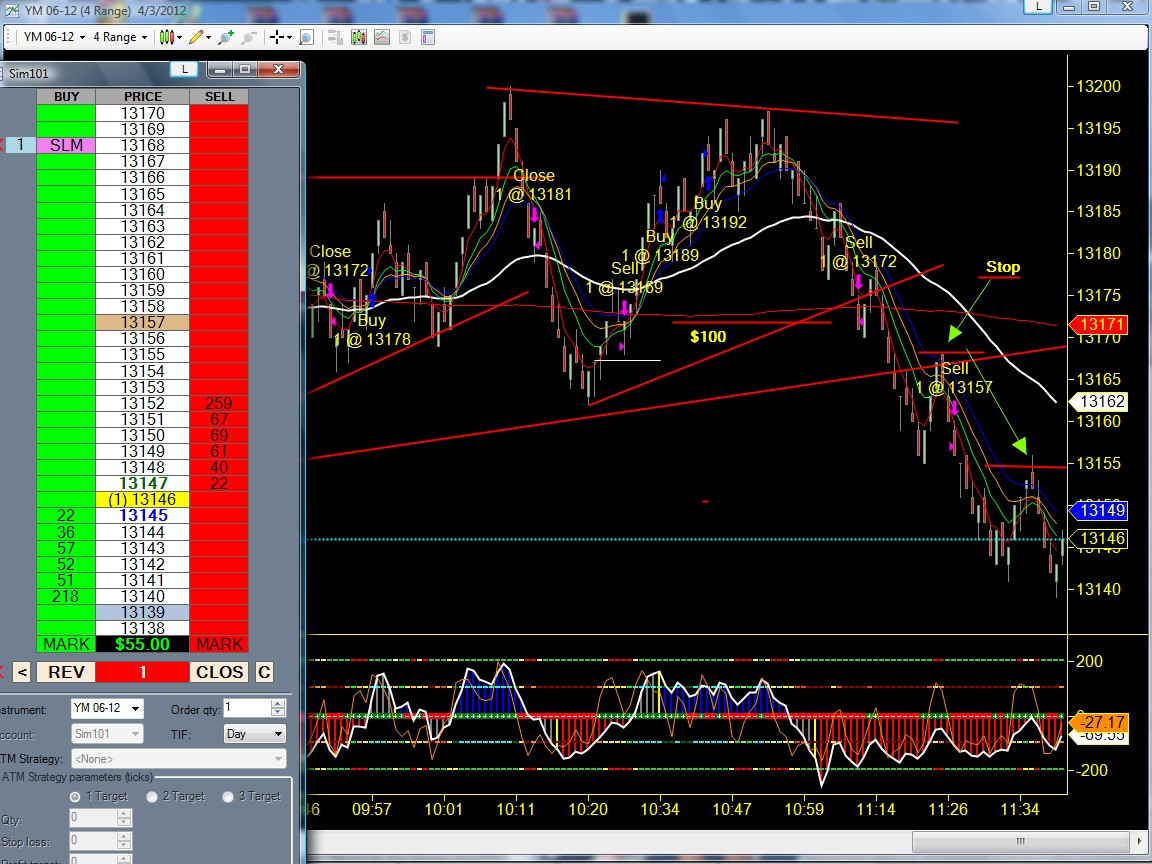Click the zoom in magnifier icon

click(x=226, y=37)
